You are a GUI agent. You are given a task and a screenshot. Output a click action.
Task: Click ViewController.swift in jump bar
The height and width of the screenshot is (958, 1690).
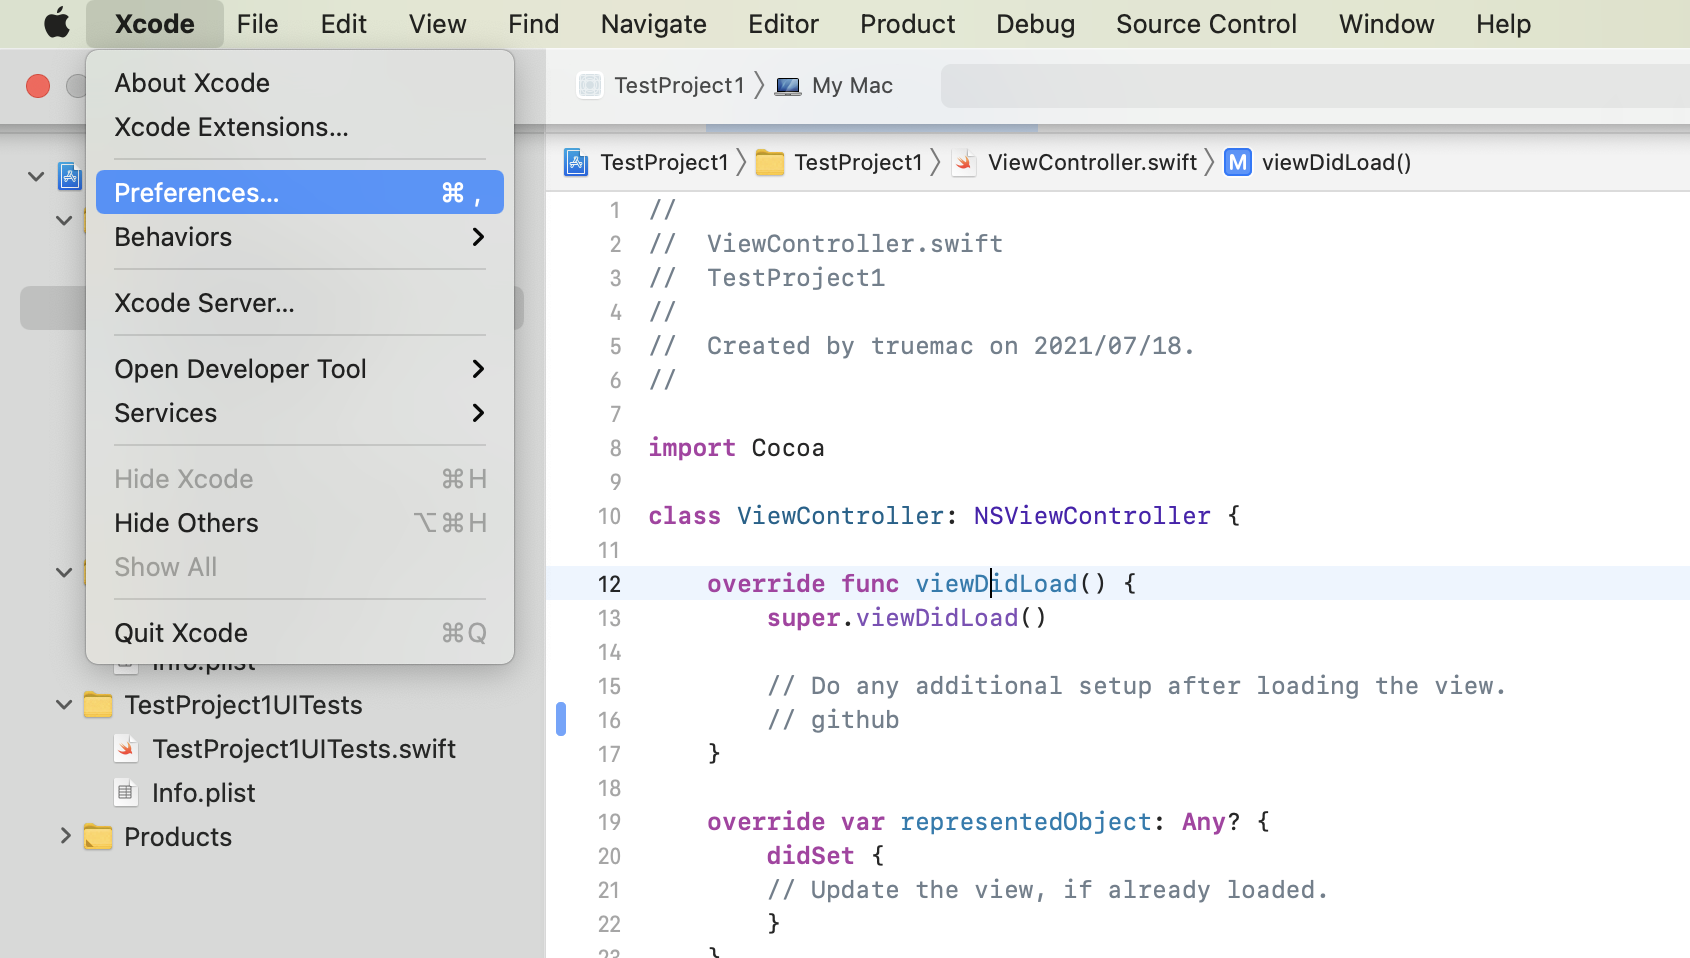[1092, 162]
